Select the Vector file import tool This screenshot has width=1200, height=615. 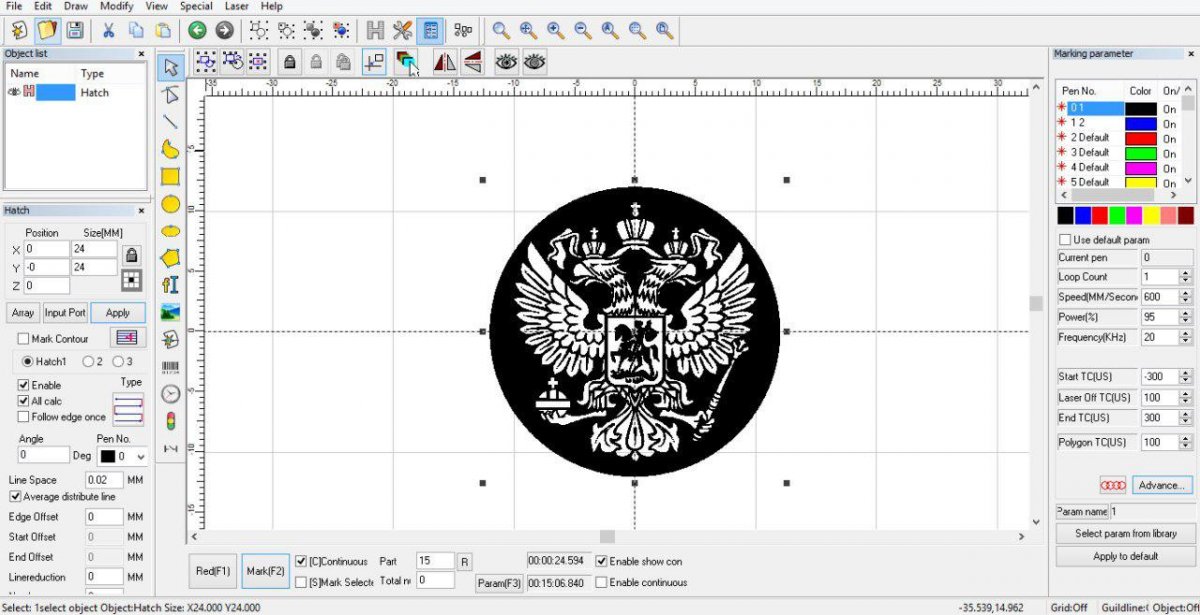[x=170, y=339]
